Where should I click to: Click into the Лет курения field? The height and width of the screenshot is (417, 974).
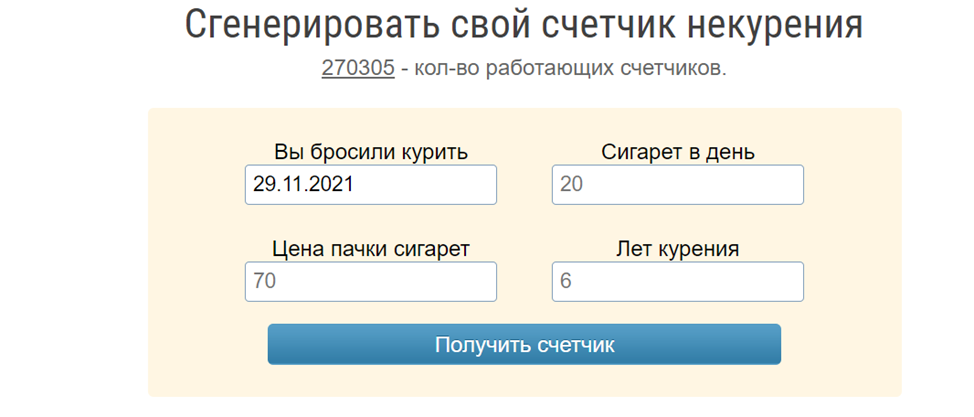coord(677,282)
